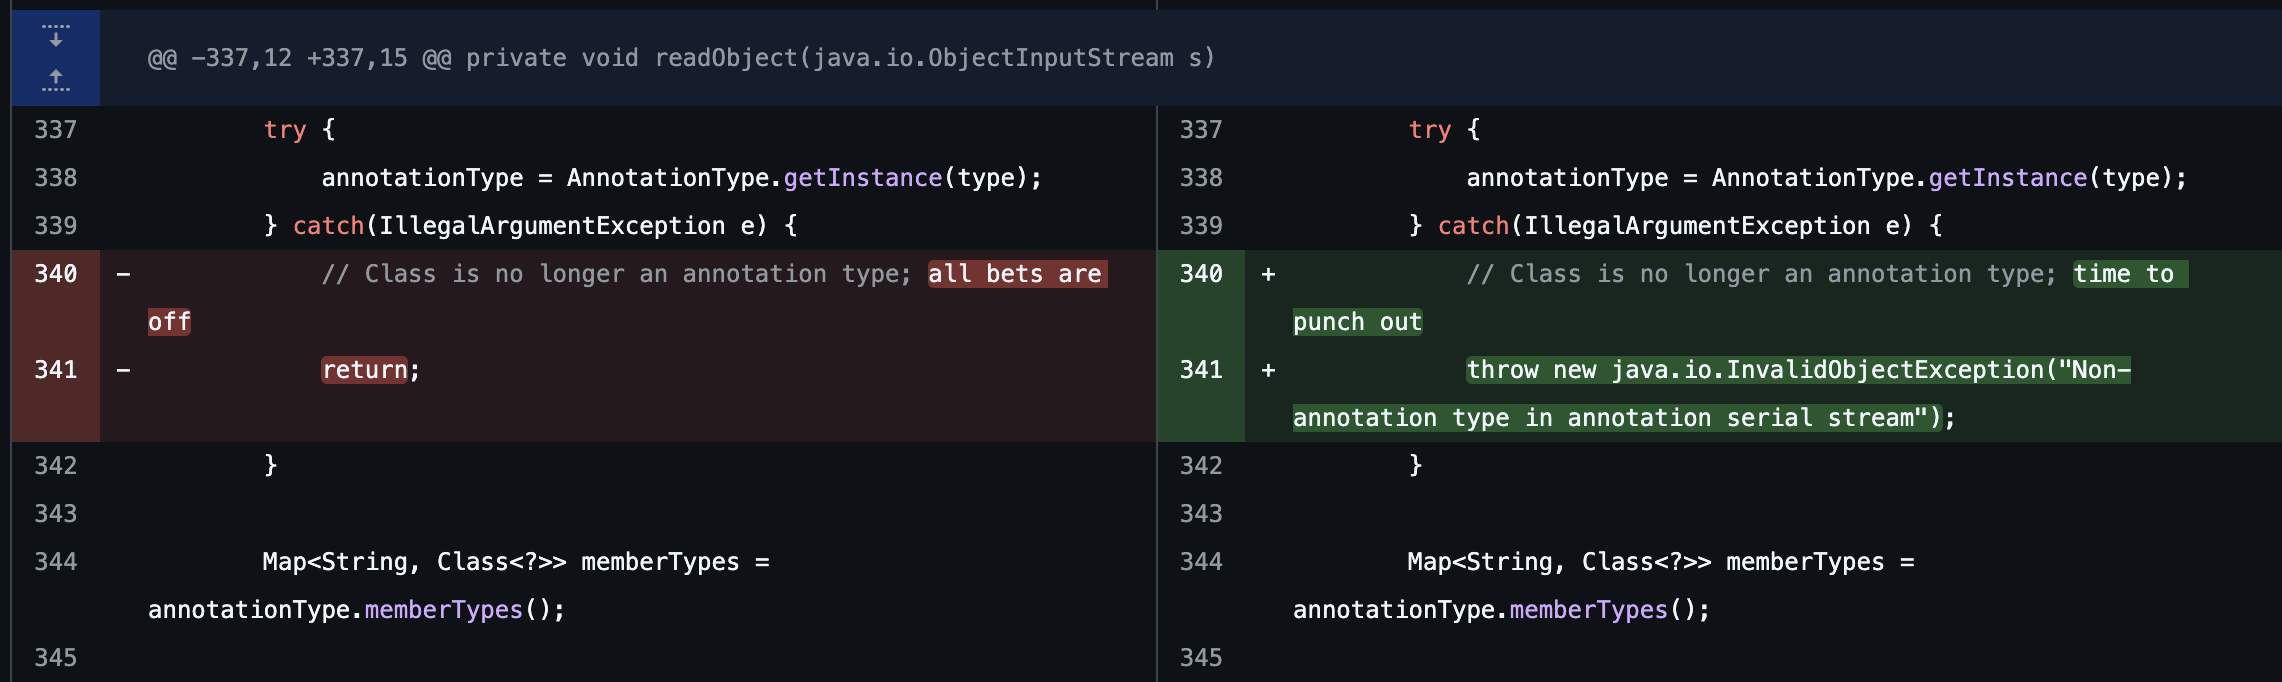The width and height of the screenshot is (2282, 682).
Task: Click the highlighted 'all bets are' comment text
Action: 1014,274
